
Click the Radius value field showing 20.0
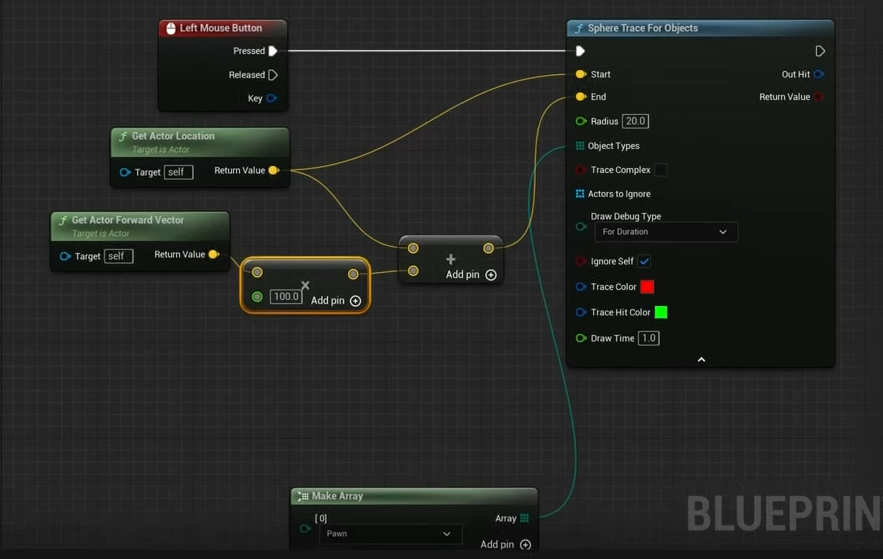click(635, 121)
